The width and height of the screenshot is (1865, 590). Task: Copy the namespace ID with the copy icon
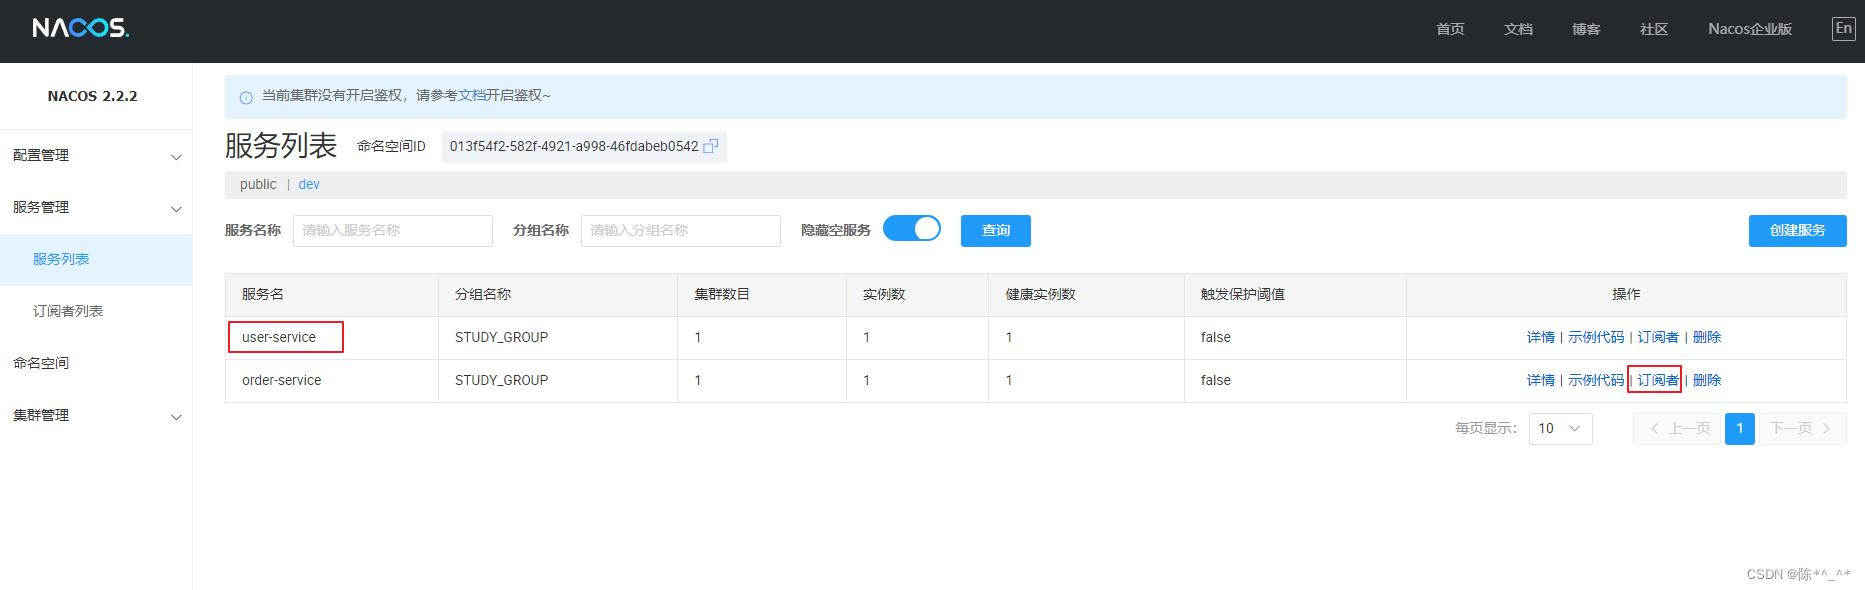710,146
